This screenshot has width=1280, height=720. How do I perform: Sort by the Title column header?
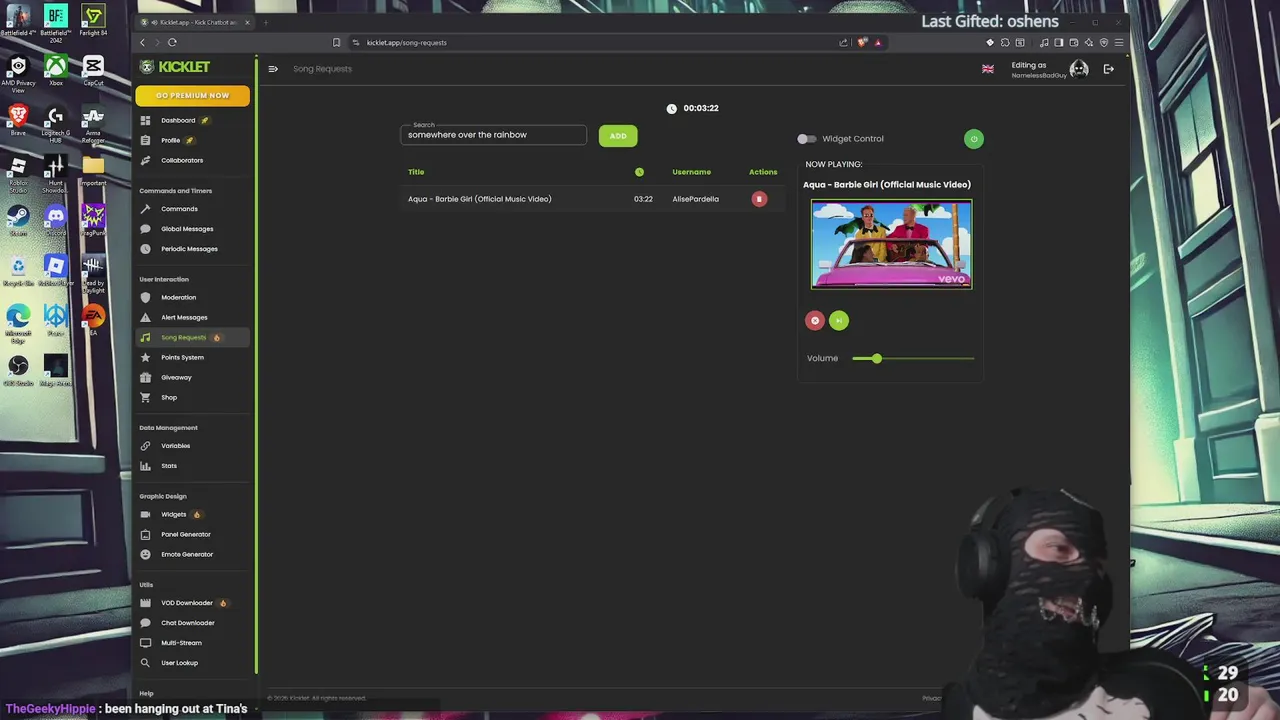[416, 172]
